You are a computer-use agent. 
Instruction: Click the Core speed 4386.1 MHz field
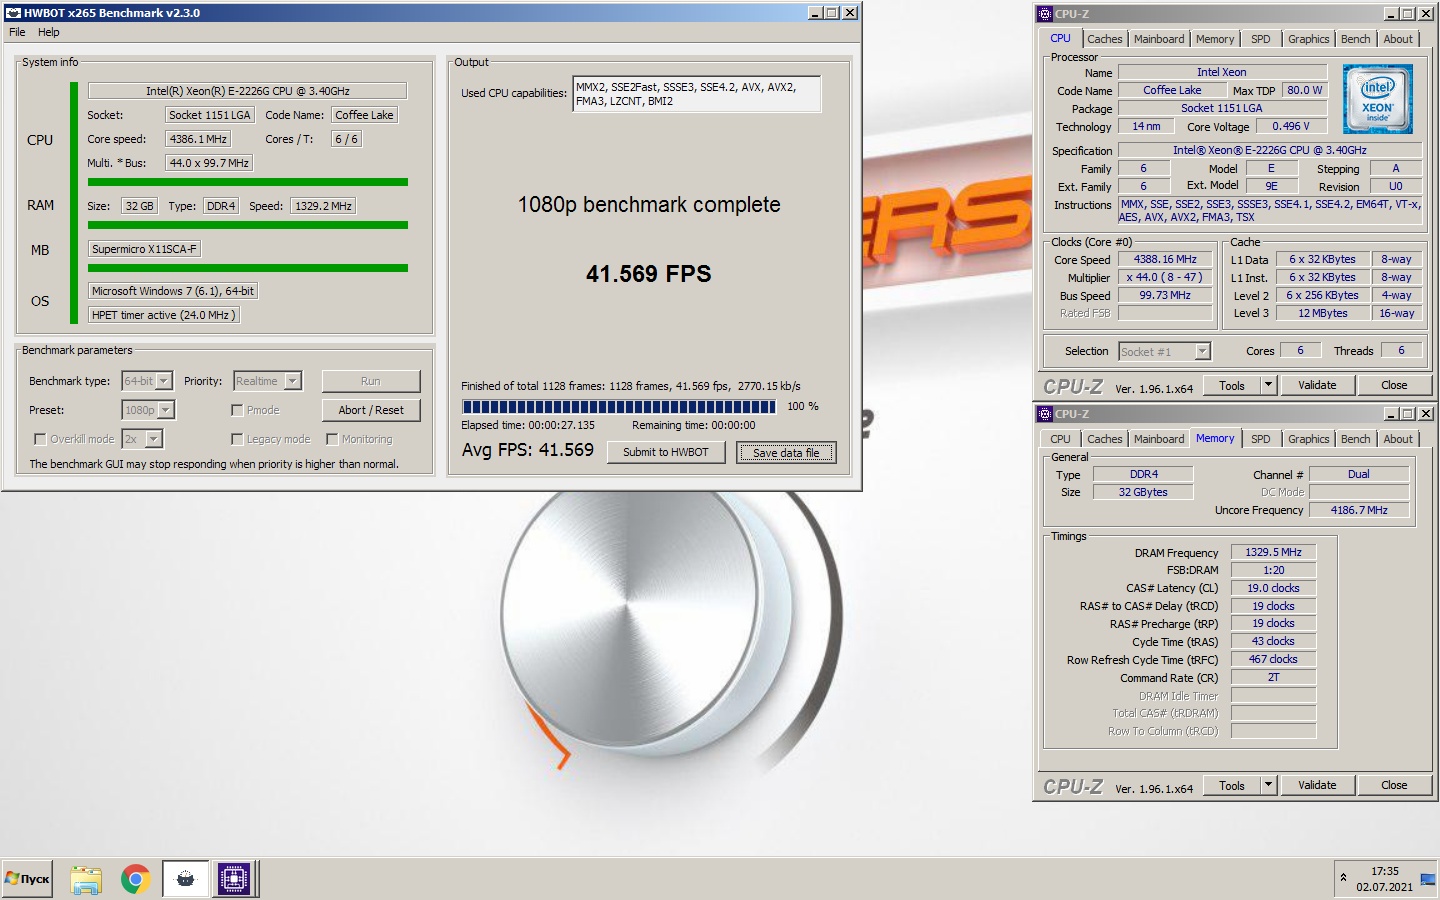point(199,139)
